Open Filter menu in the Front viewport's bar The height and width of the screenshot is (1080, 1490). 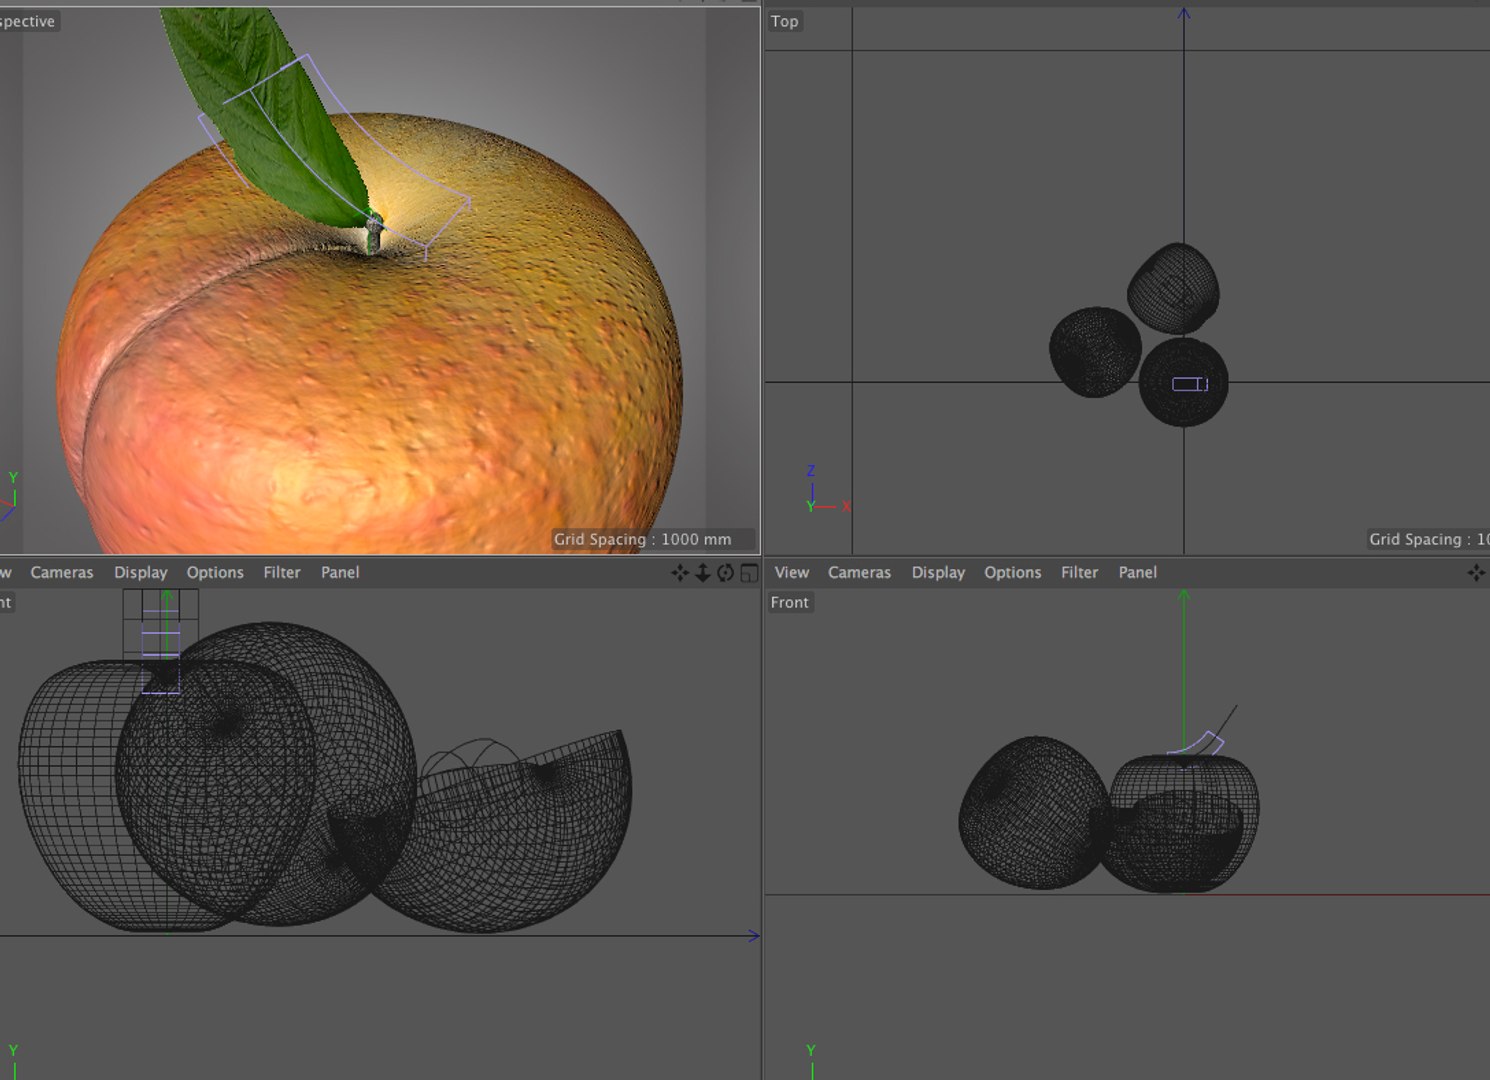1080,572
